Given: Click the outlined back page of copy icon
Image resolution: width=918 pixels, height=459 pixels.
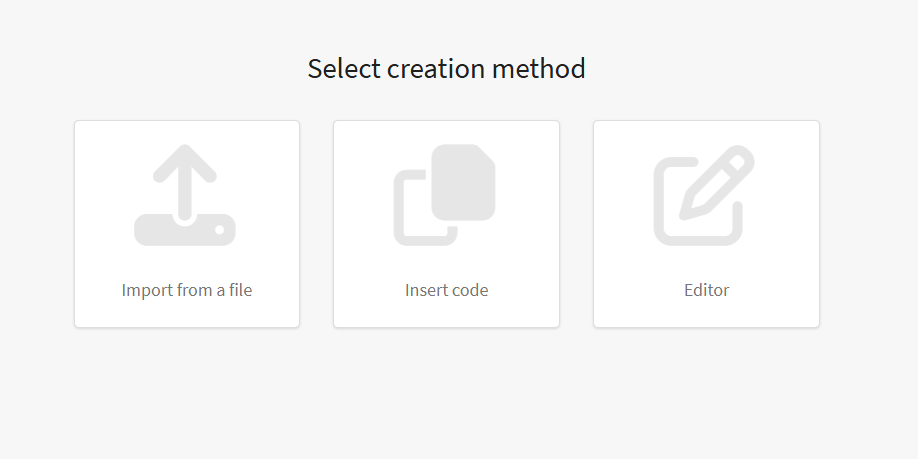Looking at the screenshot, I should click(425, 208).
